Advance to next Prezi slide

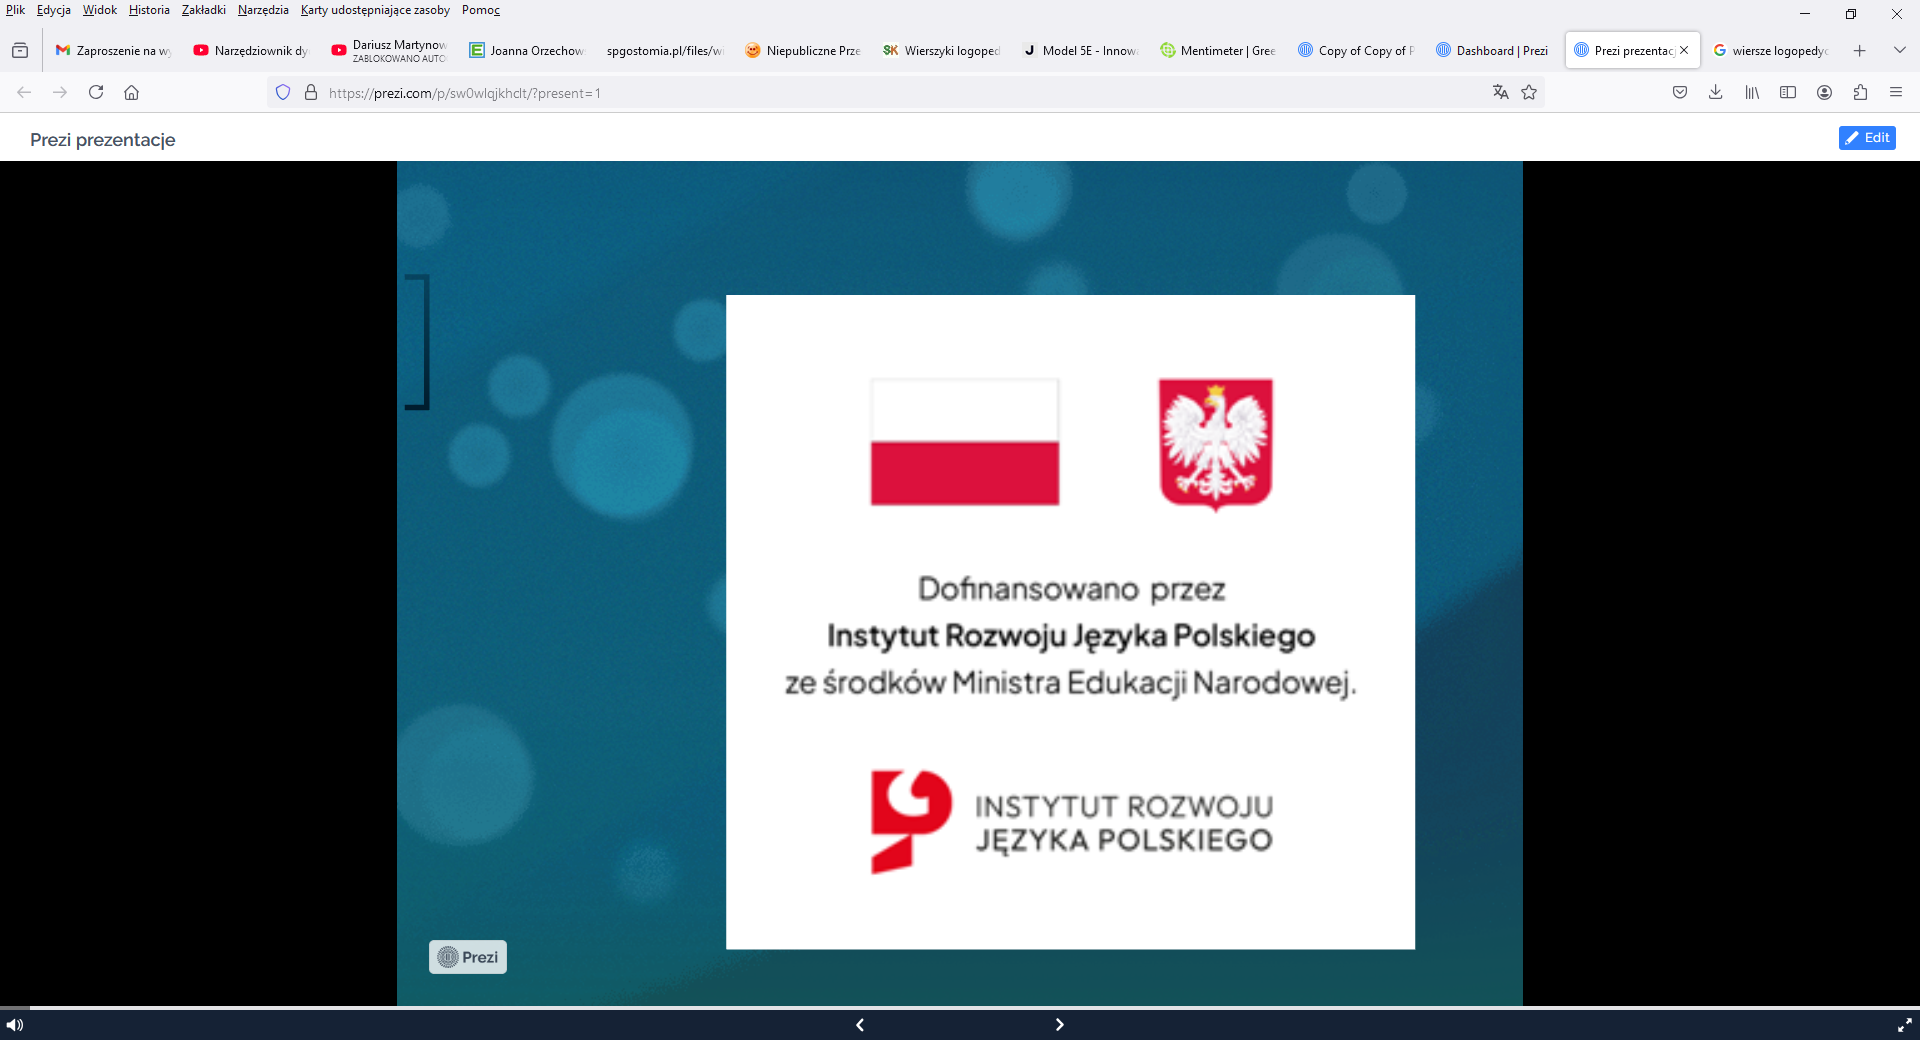[x=1060, y=1025]
